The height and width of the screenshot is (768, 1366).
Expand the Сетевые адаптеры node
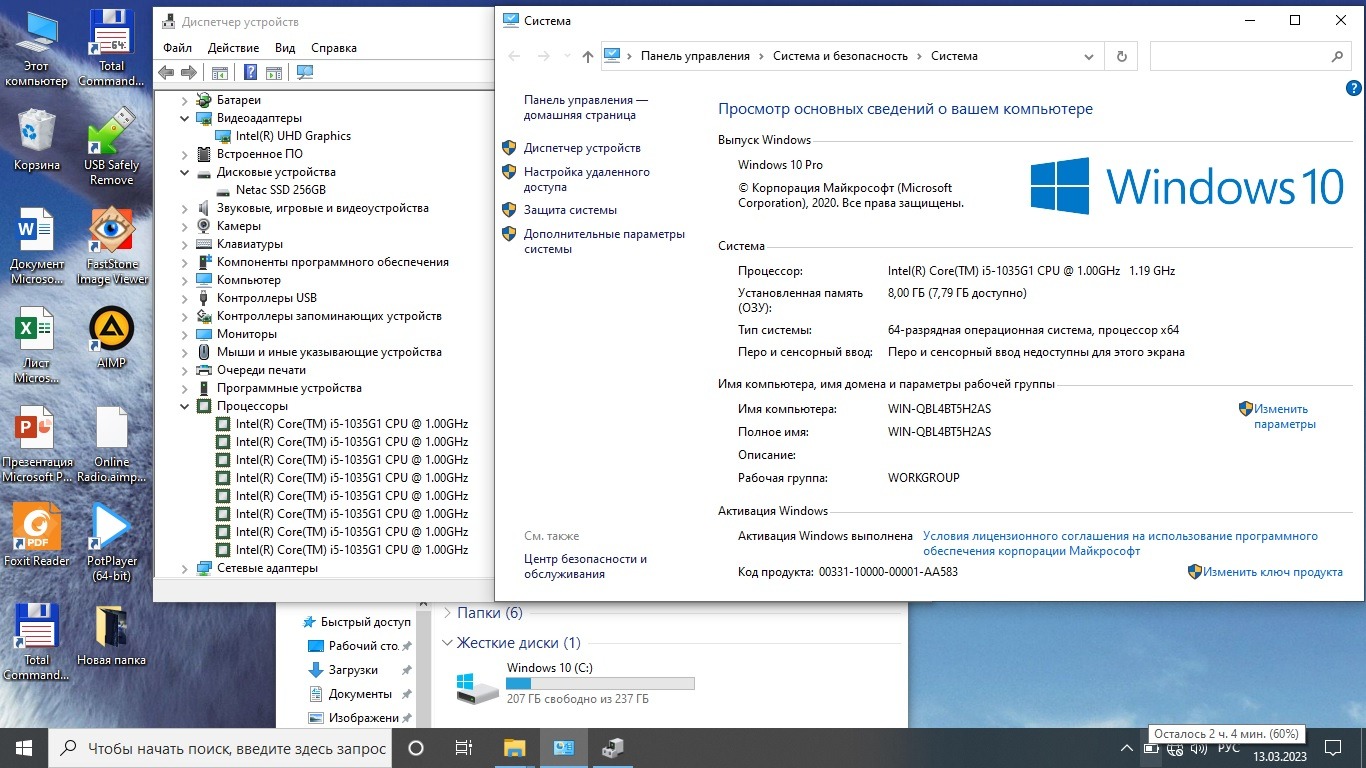pyautogui.click(x=185, y=568)
